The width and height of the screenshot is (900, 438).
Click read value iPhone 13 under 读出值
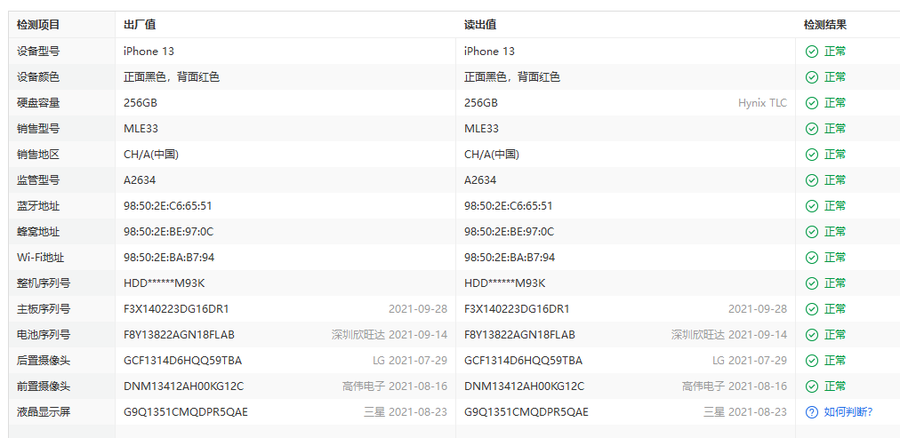pos(489,51)
